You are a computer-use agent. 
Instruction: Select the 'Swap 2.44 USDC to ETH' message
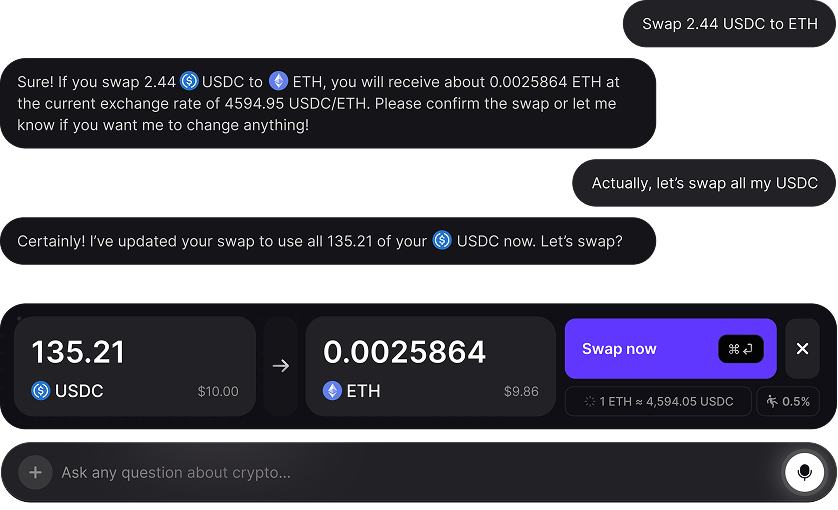click(729, 24)
